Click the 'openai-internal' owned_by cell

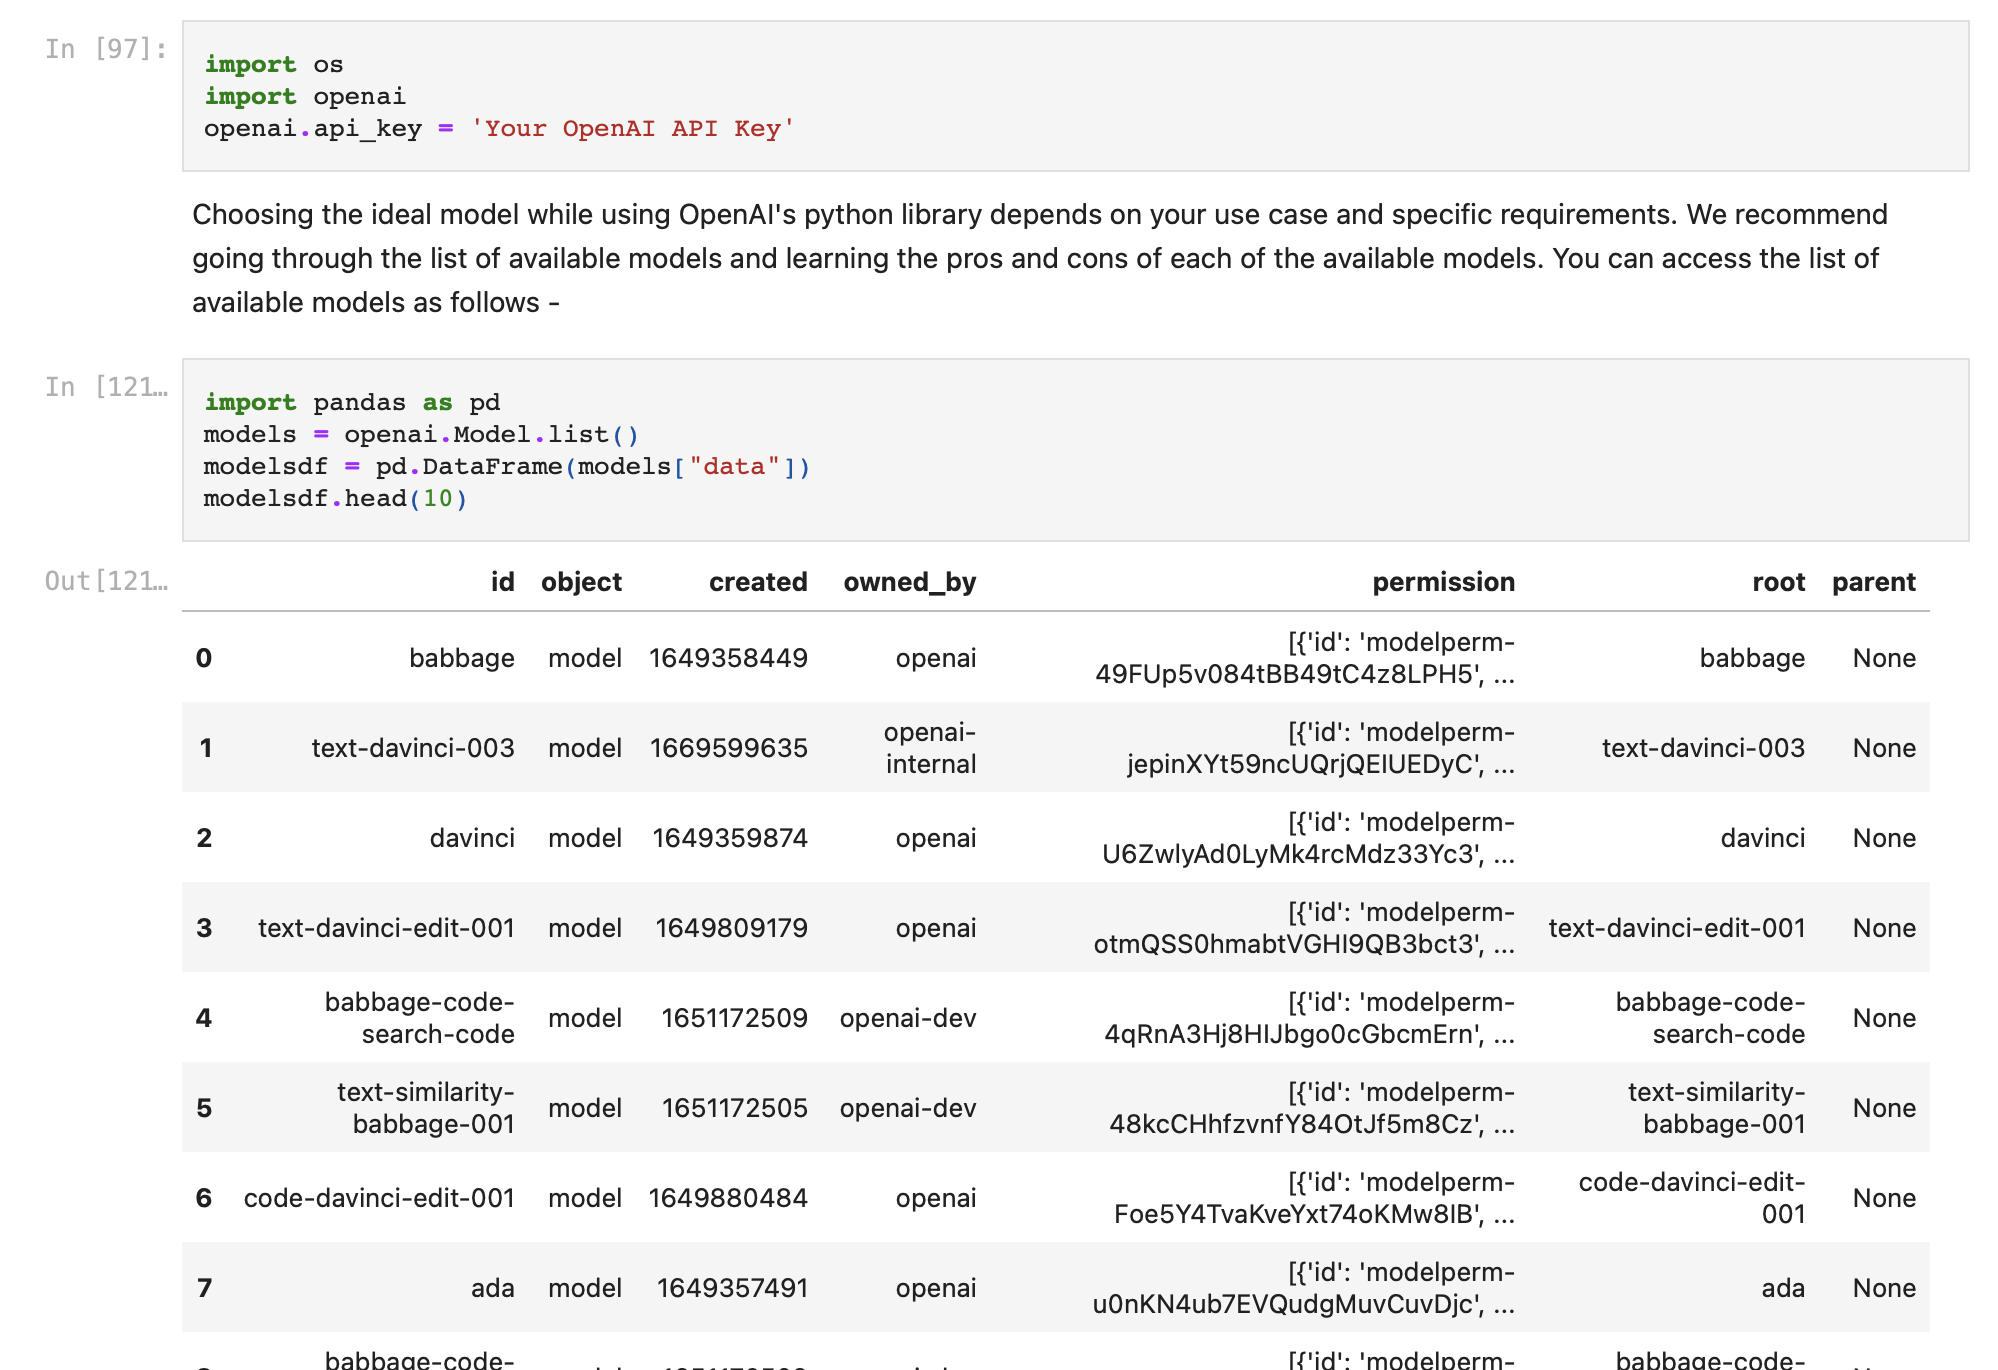click(x=930, y=748)
